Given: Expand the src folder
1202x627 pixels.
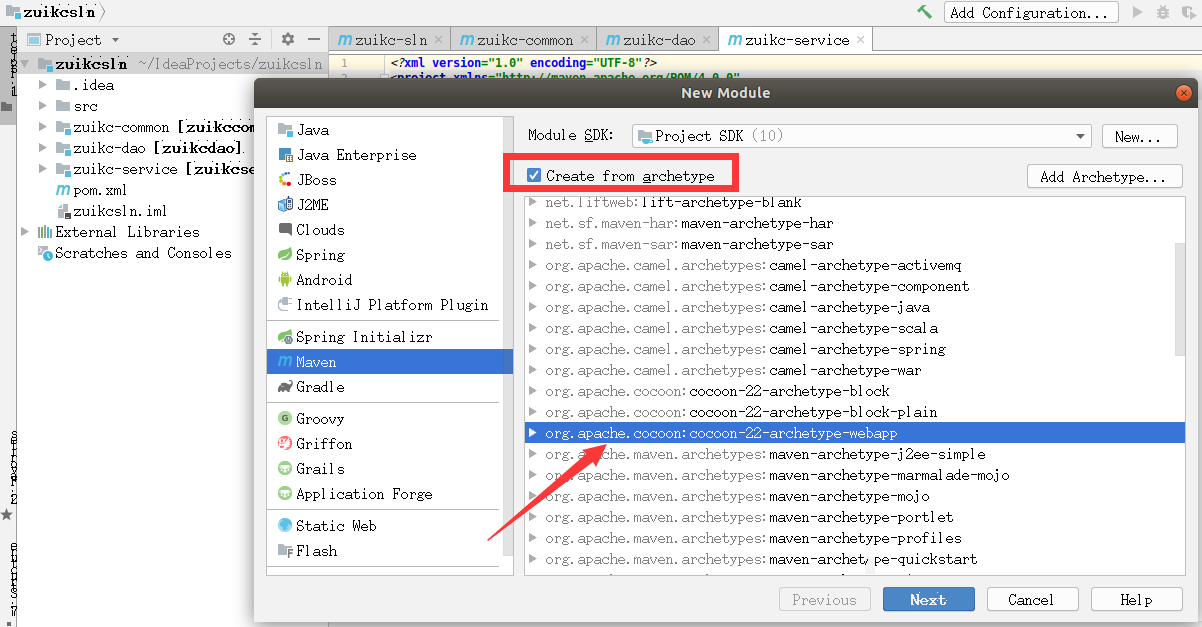Looking at the screenshot, I should click(x=43, y=106).
